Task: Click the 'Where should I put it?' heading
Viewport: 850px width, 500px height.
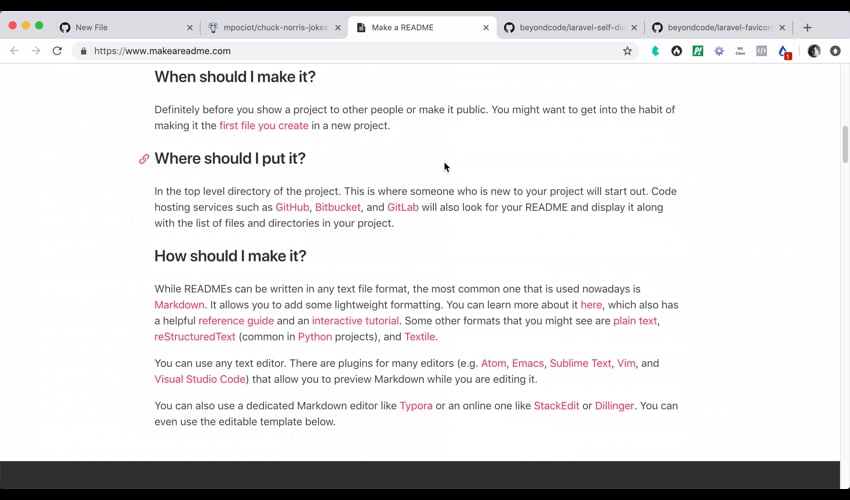Action: point(230,158)
